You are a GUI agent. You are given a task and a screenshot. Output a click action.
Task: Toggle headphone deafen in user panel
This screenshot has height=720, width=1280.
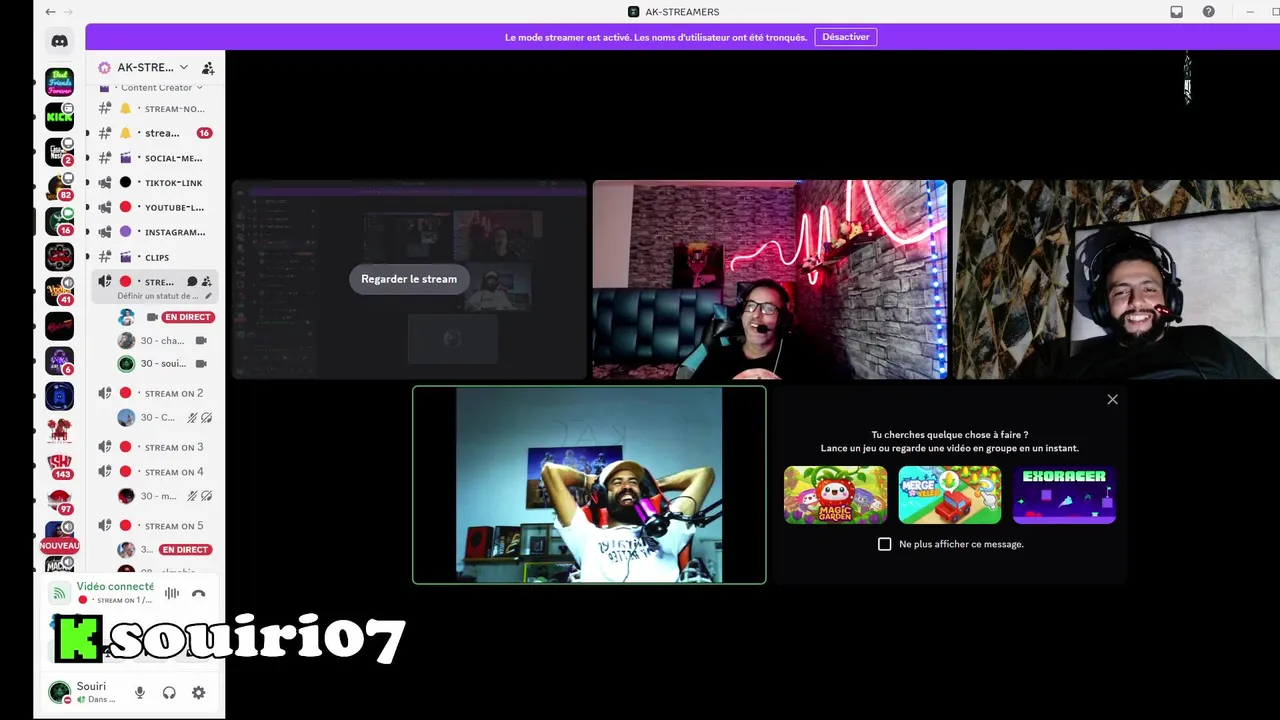(169, 692)
